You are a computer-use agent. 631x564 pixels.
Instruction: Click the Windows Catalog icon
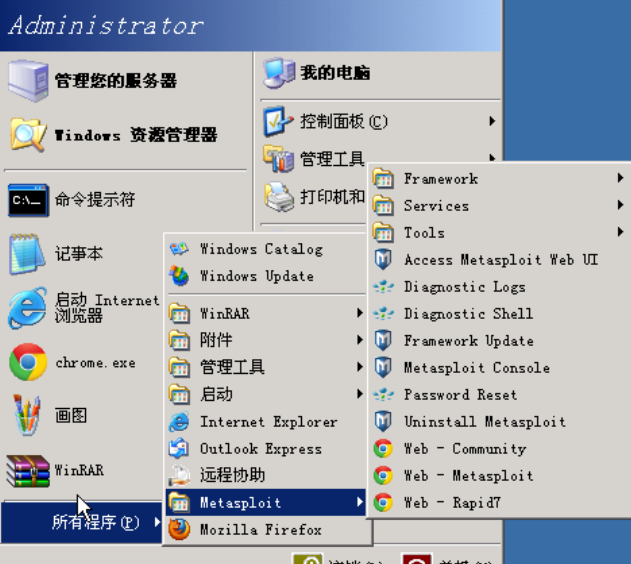pyautogui.click(x=179, y=249)
